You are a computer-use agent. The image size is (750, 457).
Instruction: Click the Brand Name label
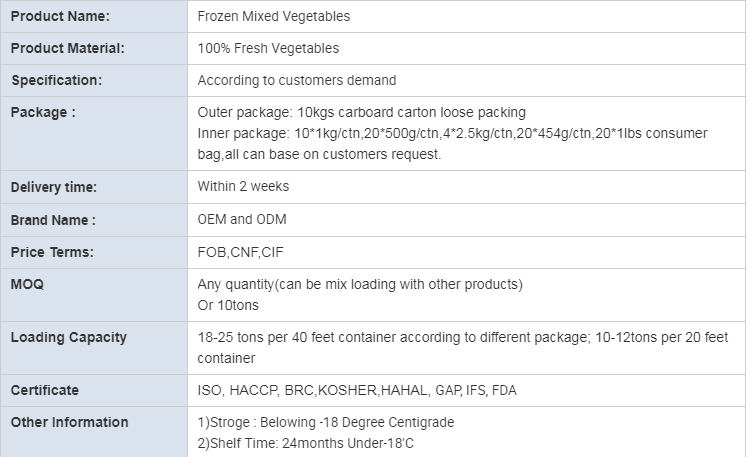(x=53, y=220)
